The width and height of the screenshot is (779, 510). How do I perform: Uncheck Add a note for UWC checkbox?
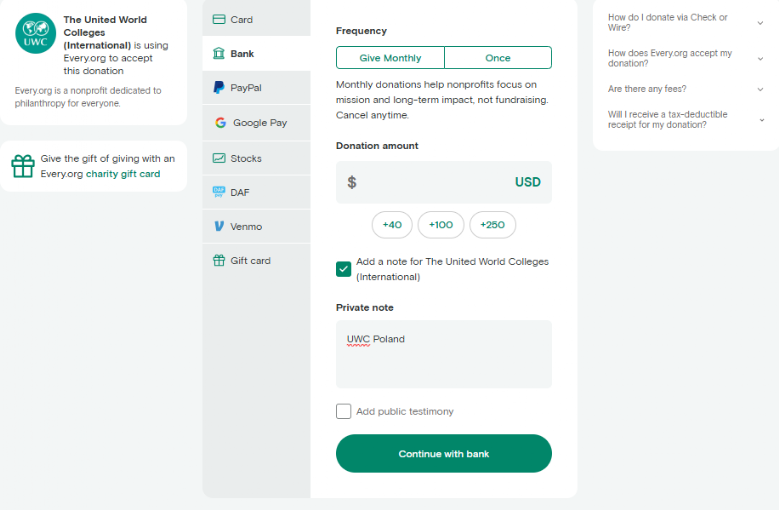point(343,269)
